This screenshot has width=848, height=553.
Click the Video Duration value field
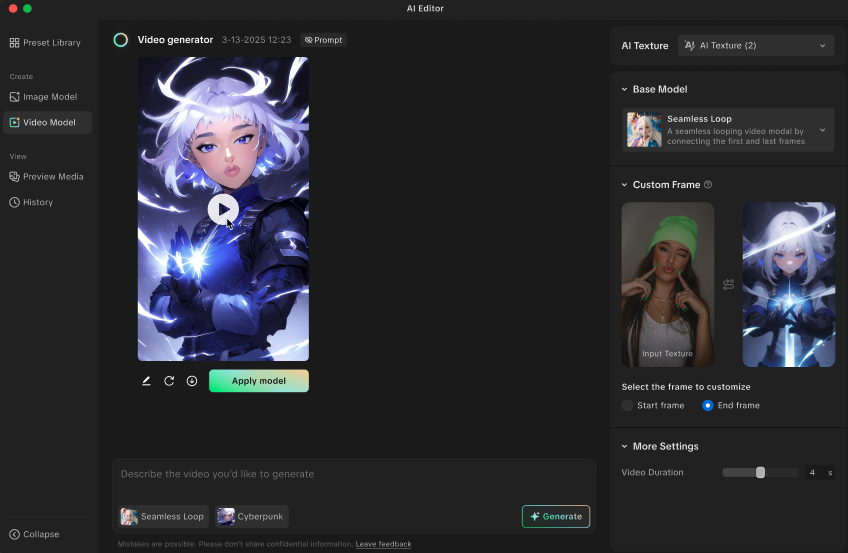[820, 472]
